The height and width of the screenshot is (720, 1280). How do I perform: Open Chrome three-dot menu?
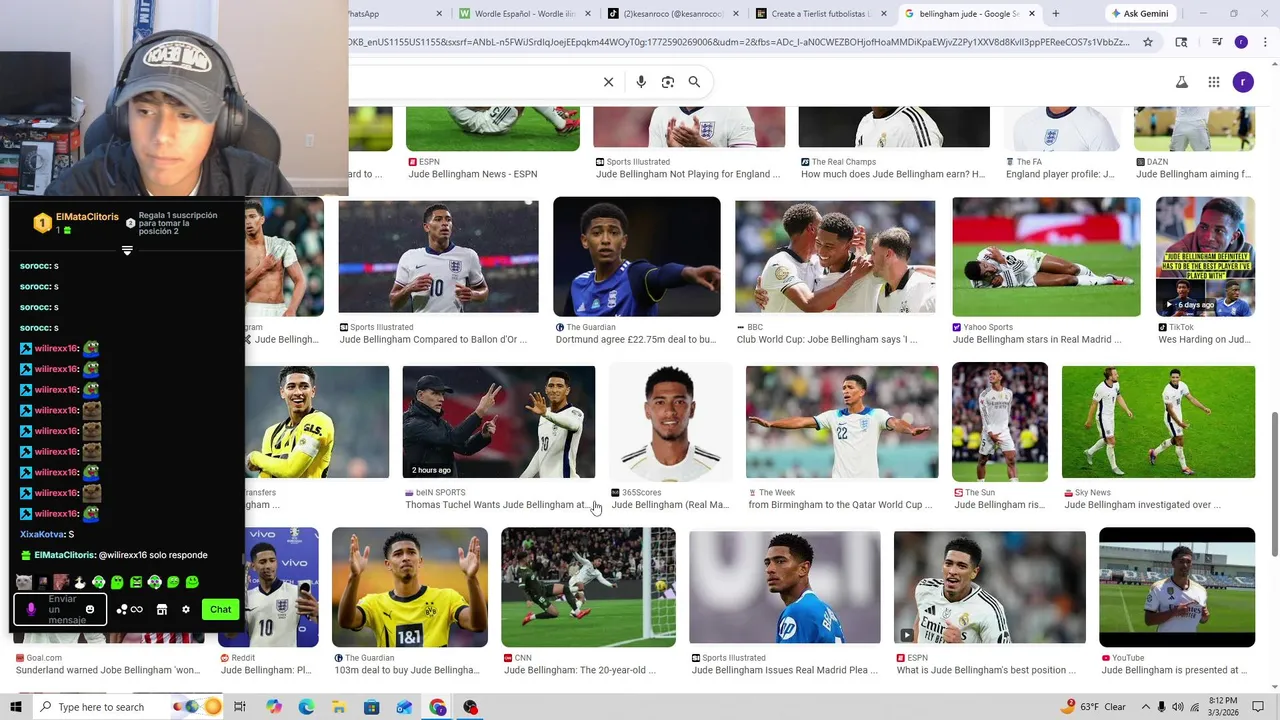point(1265,42)
